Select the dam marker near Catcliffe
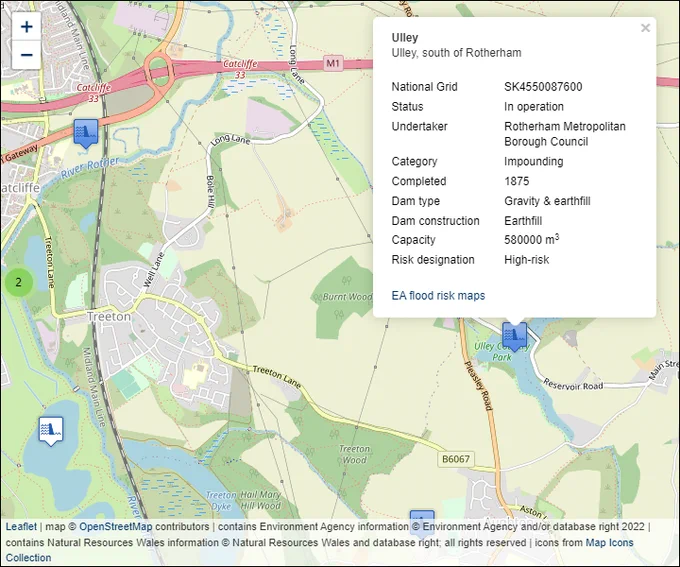The image size is (680, 567). click(86, 133)
